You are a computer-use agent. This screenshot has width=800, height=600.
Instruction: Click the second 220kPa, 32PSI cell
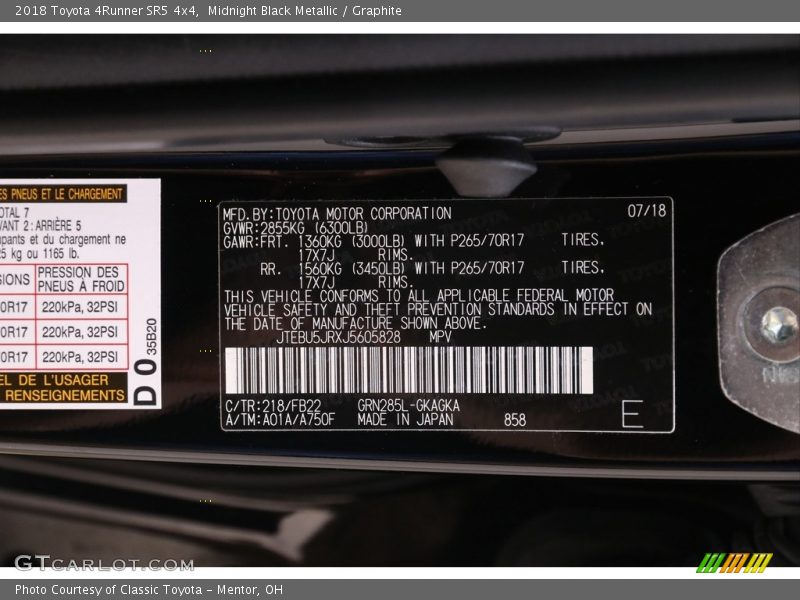coord(80,332)
